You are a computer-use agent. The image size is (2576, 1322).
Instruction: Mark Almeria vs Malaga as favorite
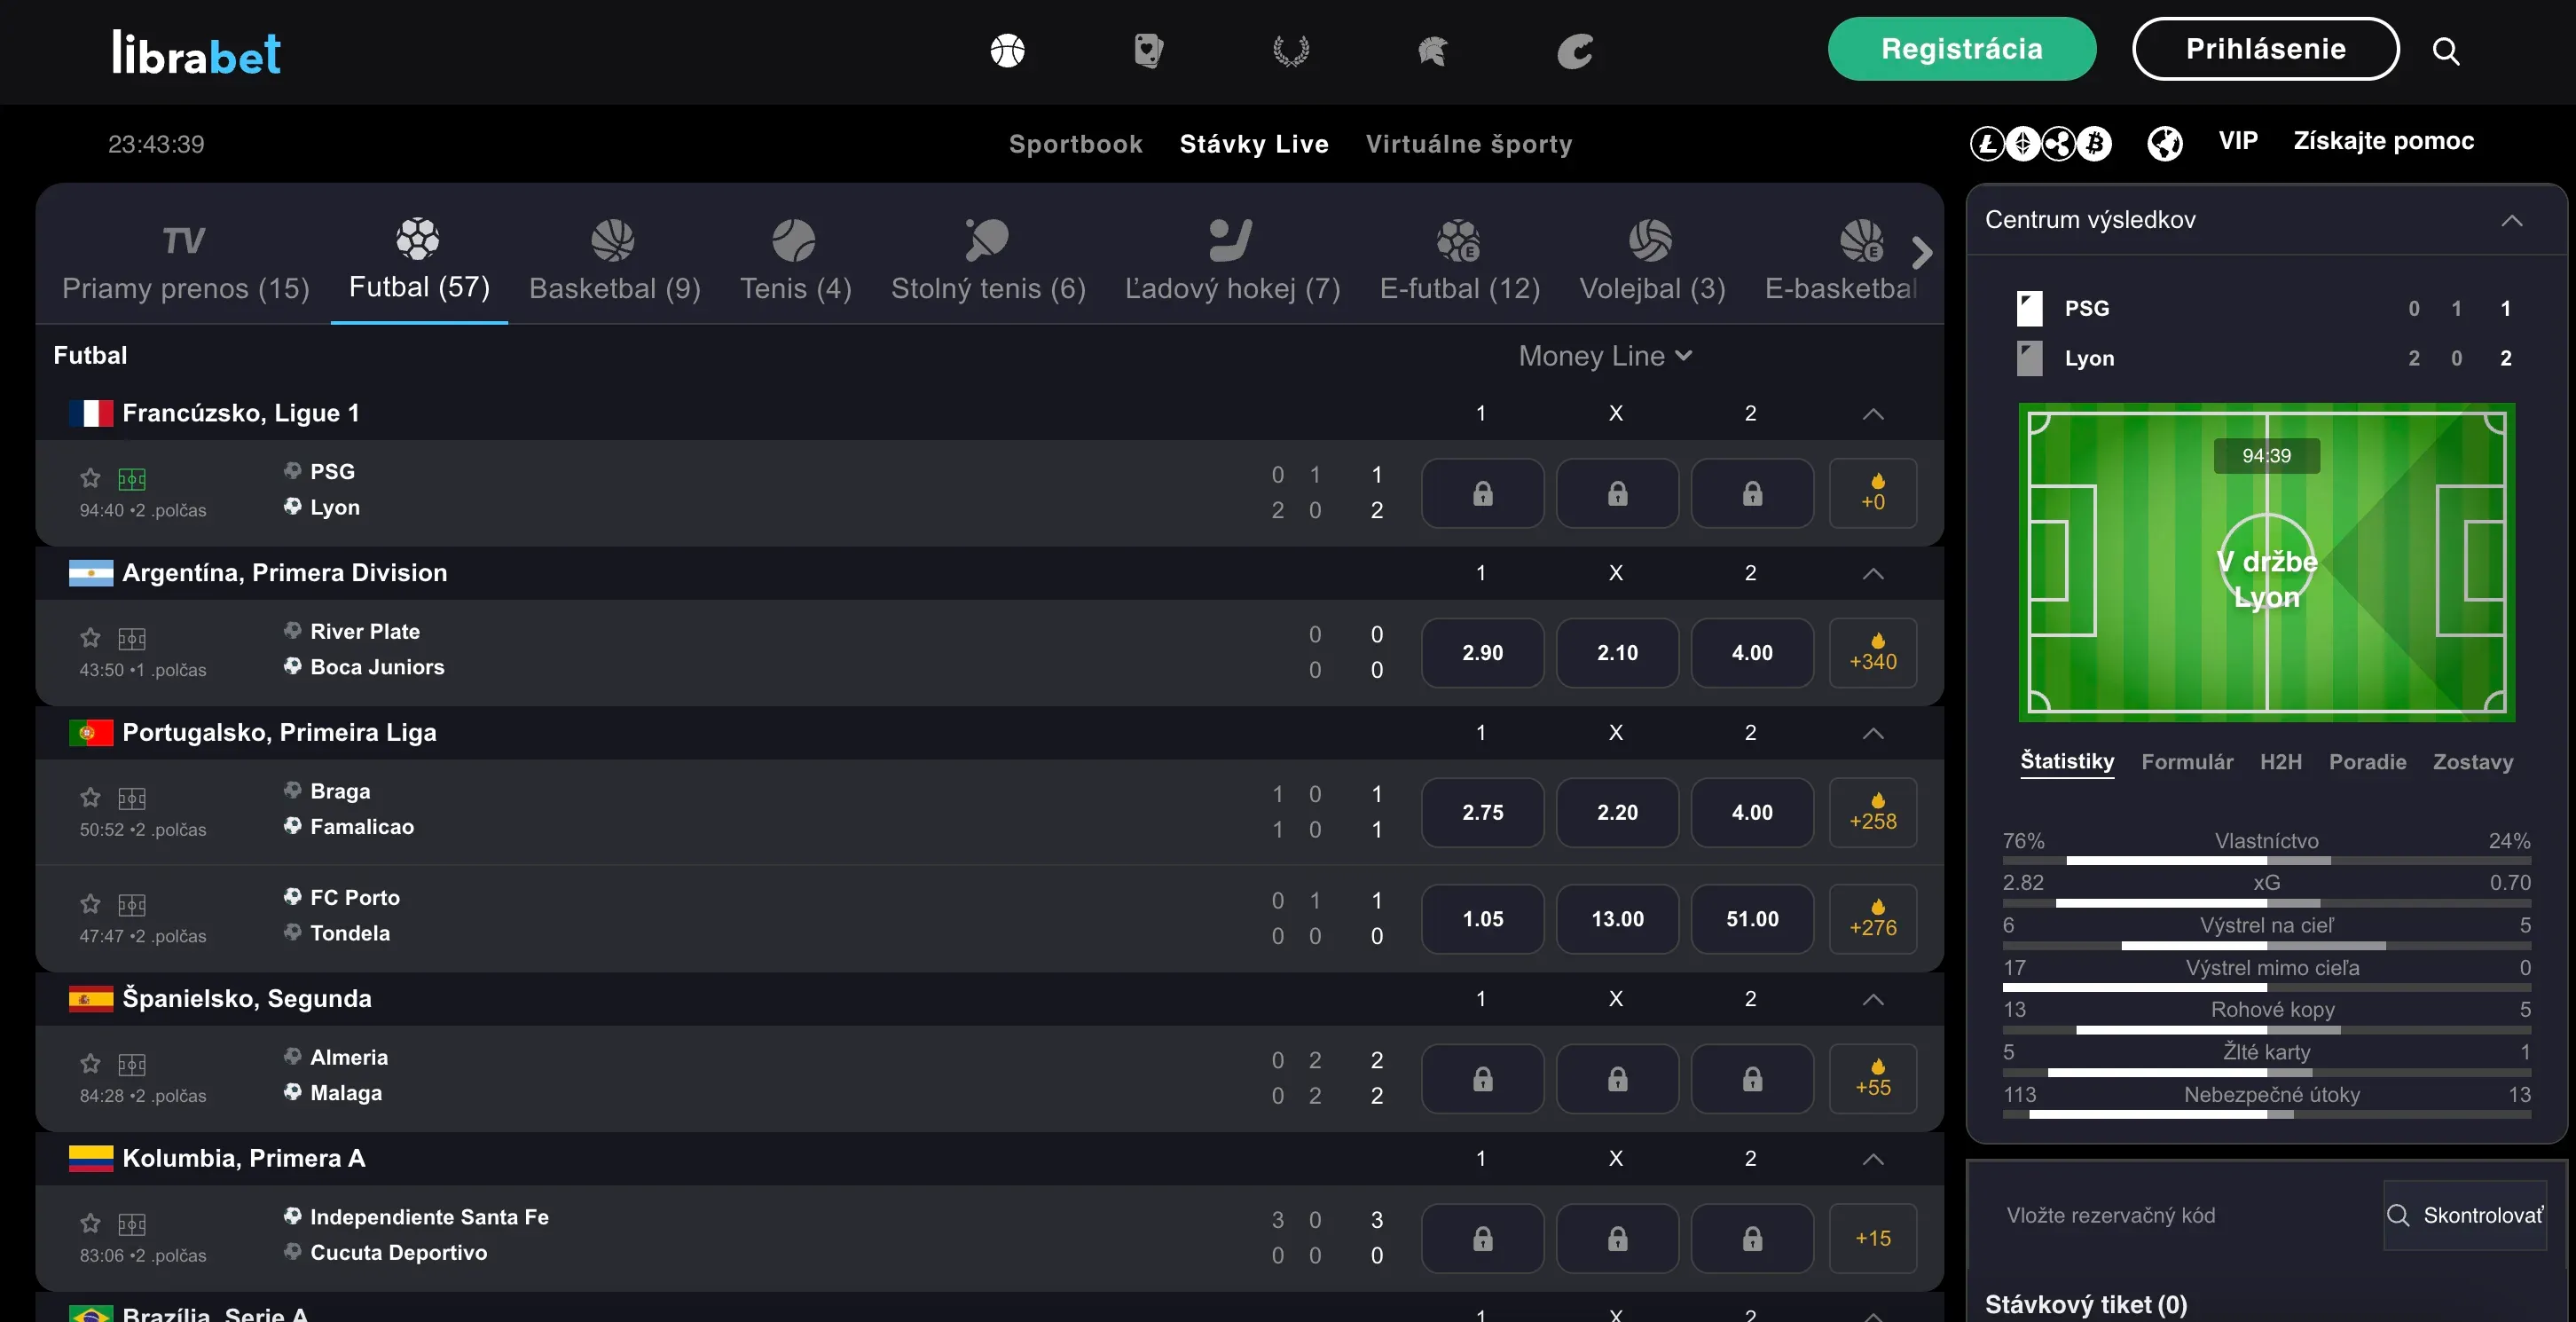click(90, 1063)
